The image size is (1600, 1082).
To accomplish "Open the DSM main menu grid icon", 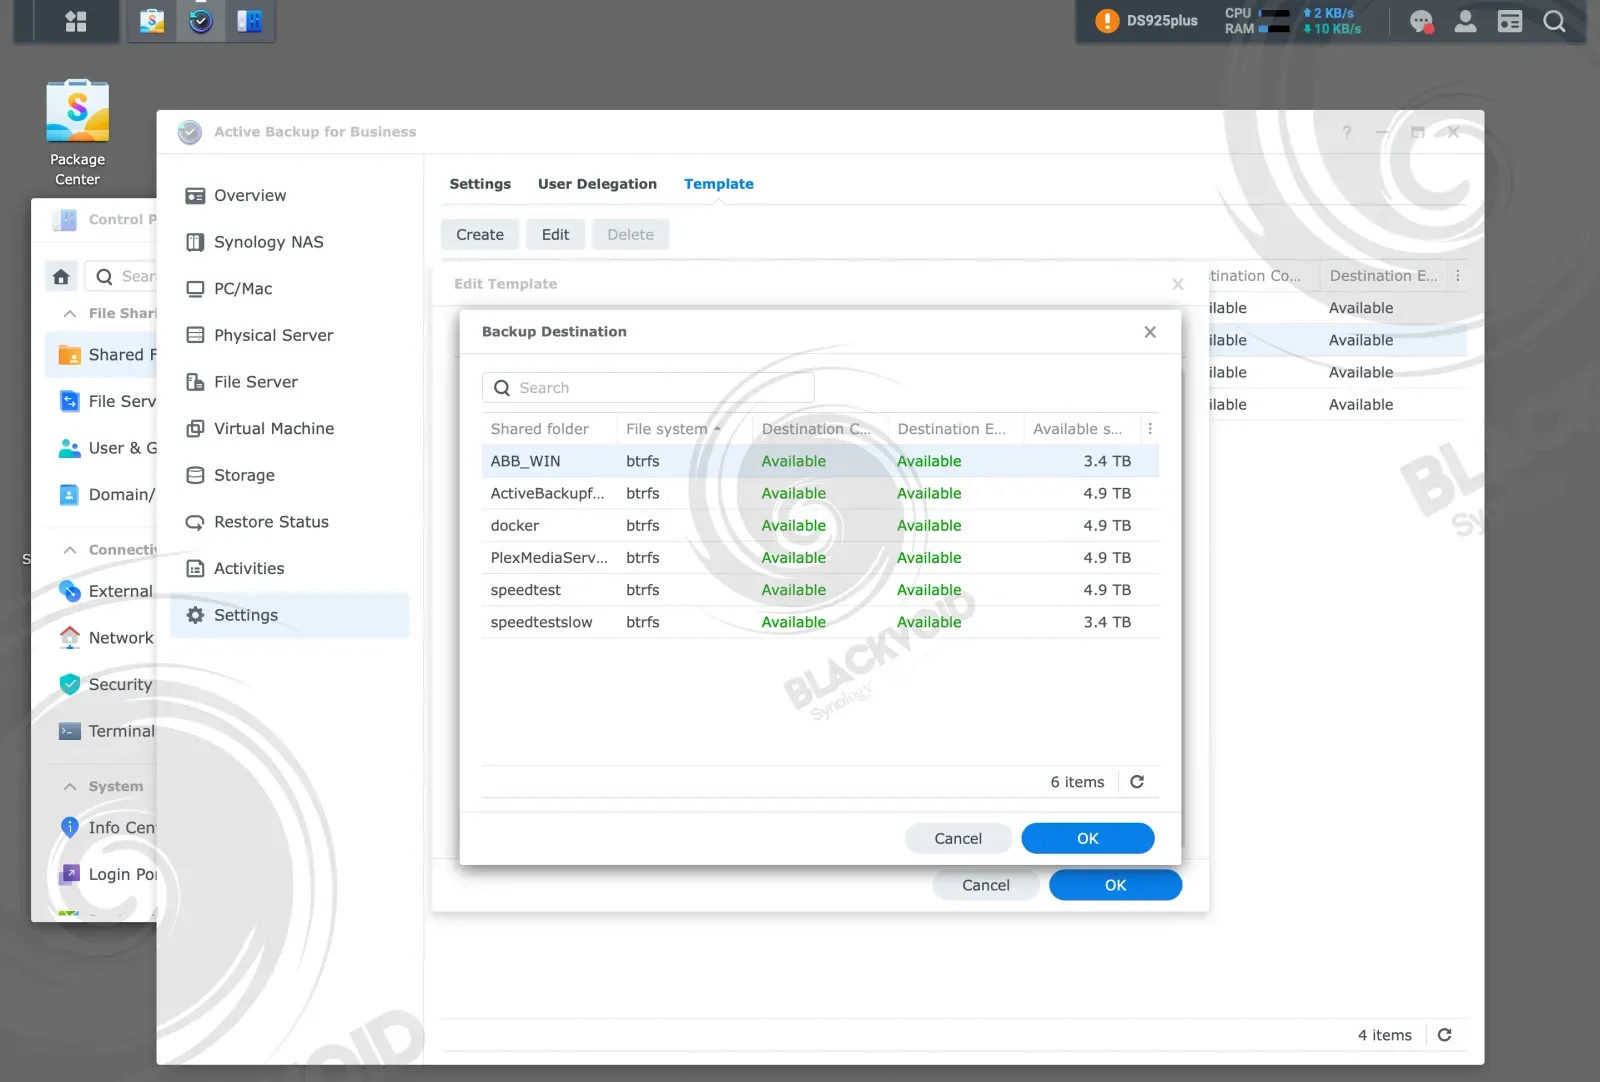I will tap(76, 20).
